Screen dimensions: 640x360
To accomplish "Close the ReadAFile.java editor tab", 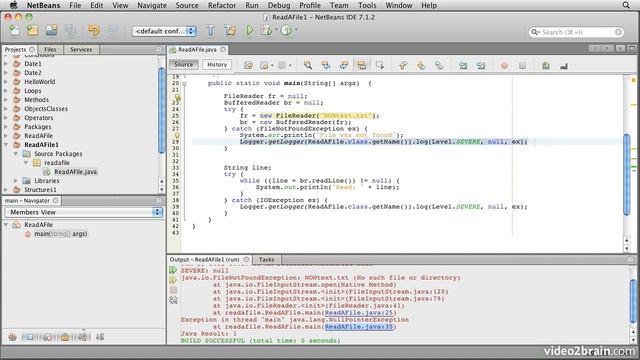I will (223, 49).
